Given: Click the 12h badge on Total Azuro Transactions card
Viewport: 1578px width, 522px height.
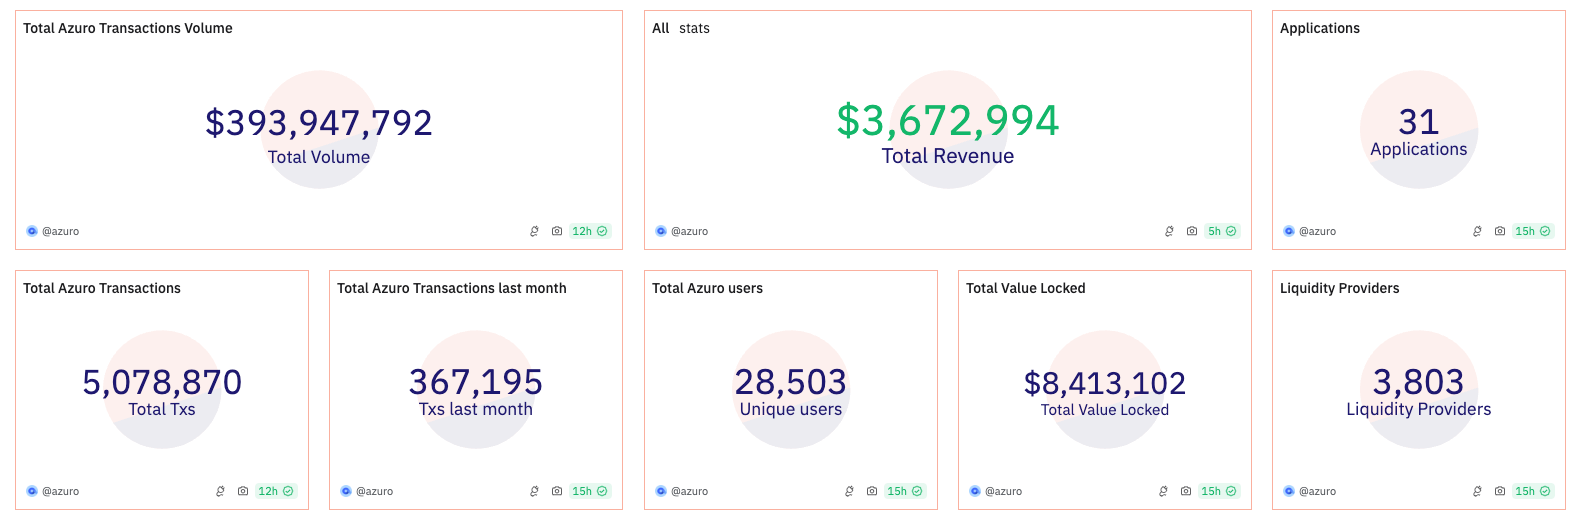Looking at the screenshot, I should [x=276, y=491].
